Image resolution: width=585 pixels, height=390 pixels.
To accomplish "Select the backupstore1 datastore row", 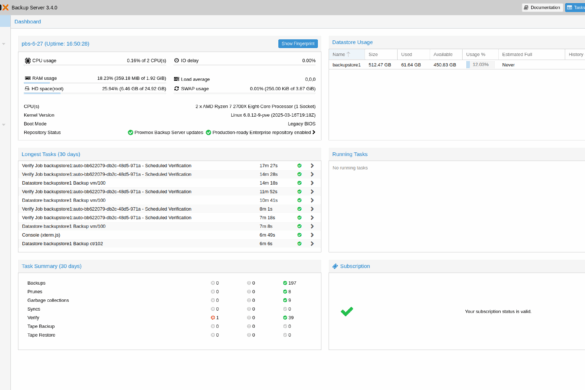I will pos(457,65).
